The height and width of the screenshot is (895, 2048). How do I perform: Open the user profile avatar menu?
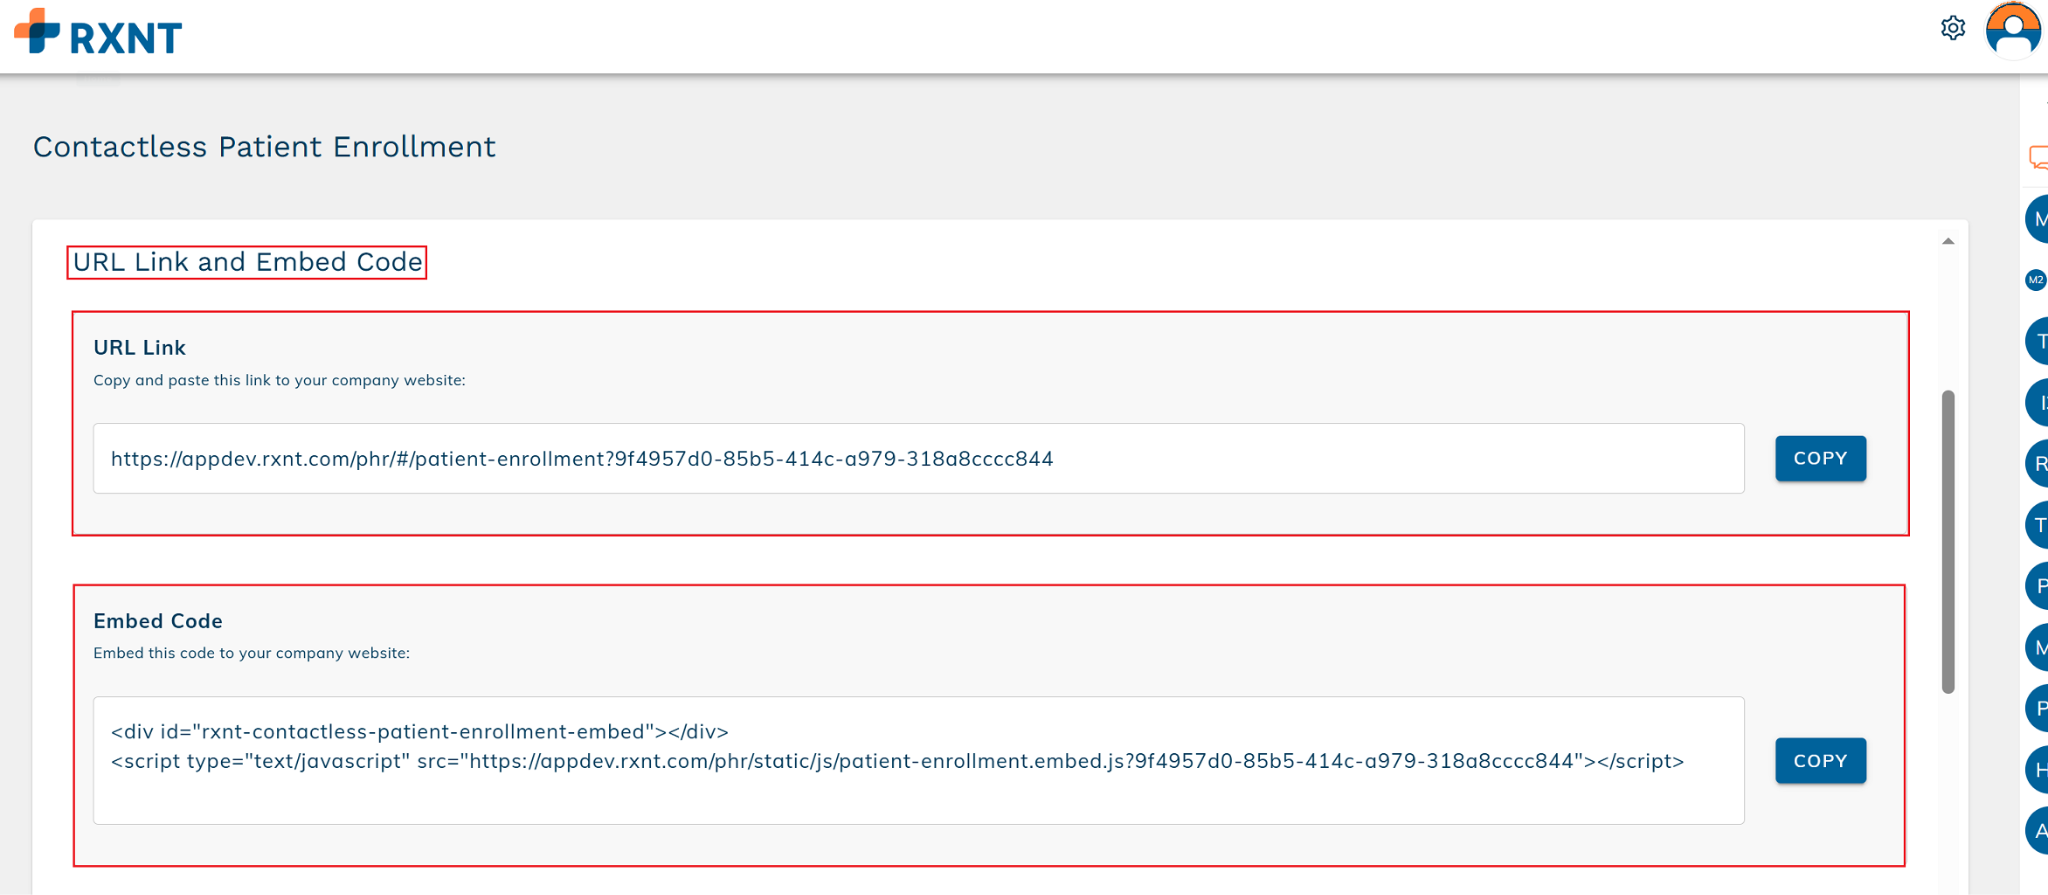[x=2013, y=30]
